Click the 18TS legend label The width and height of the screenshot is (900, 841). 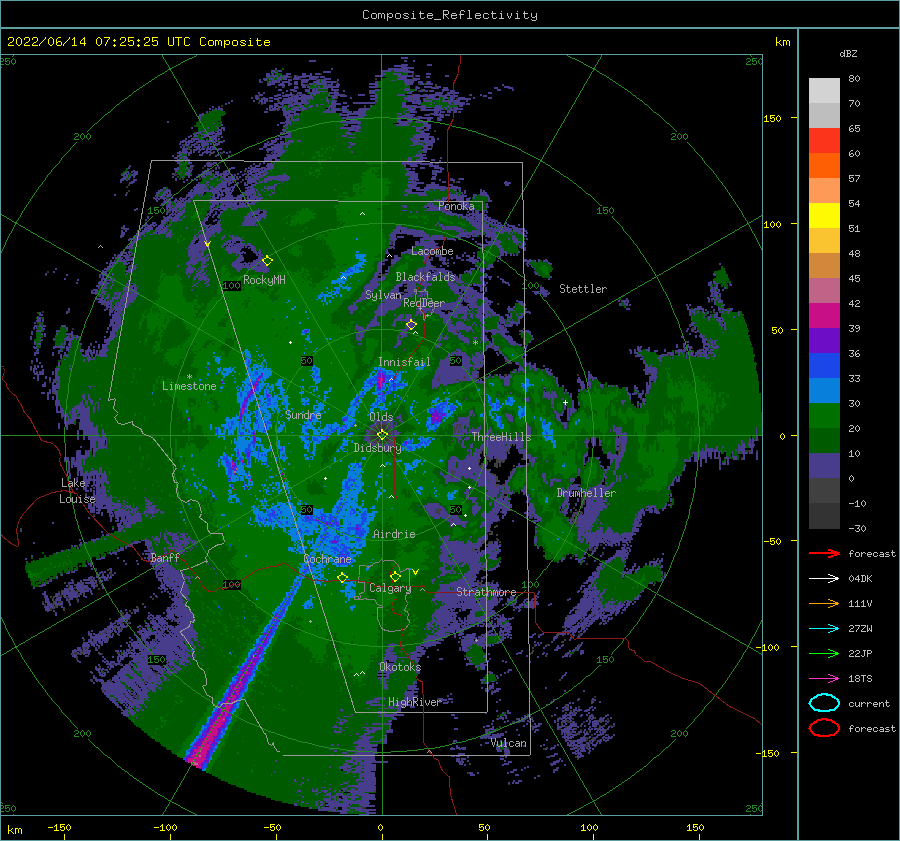(x=860, y=679)
